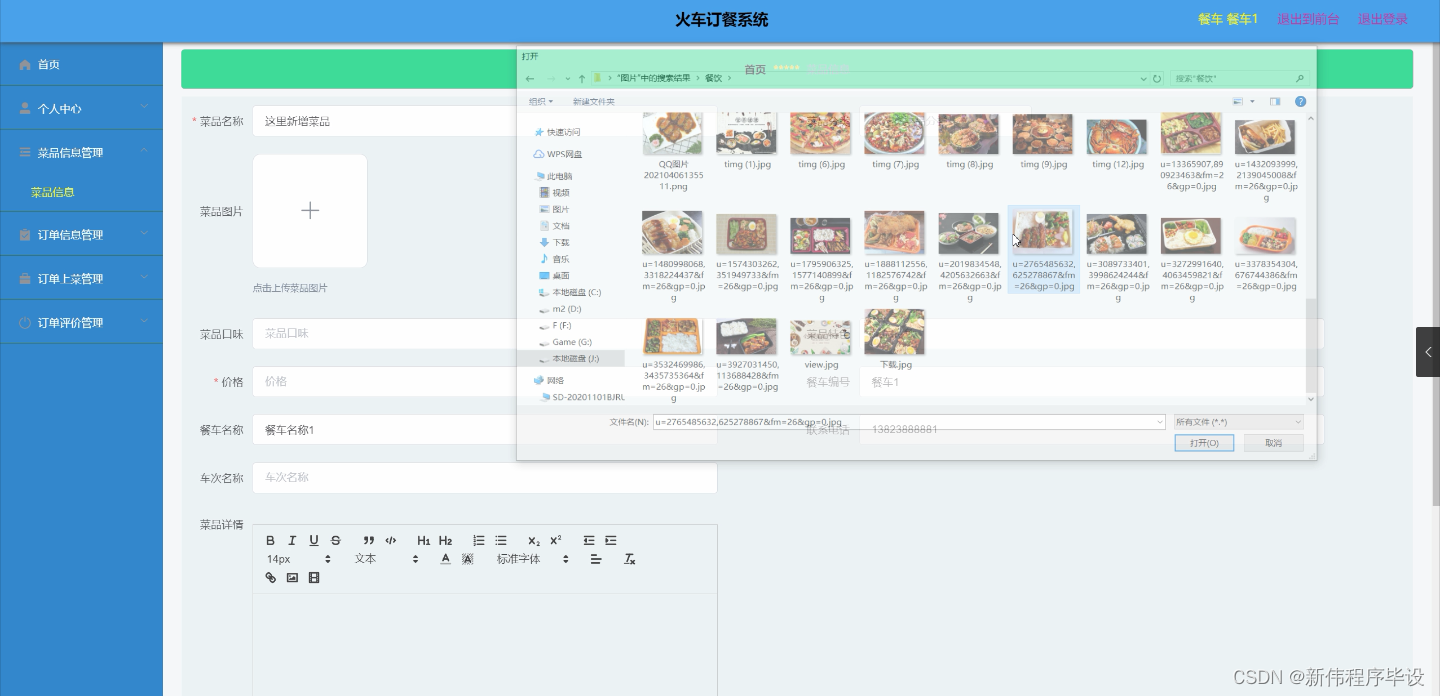The height and width of the screenshot is (696, 1440).
Task: Increase the indent in editor
Action: [611, 541]
